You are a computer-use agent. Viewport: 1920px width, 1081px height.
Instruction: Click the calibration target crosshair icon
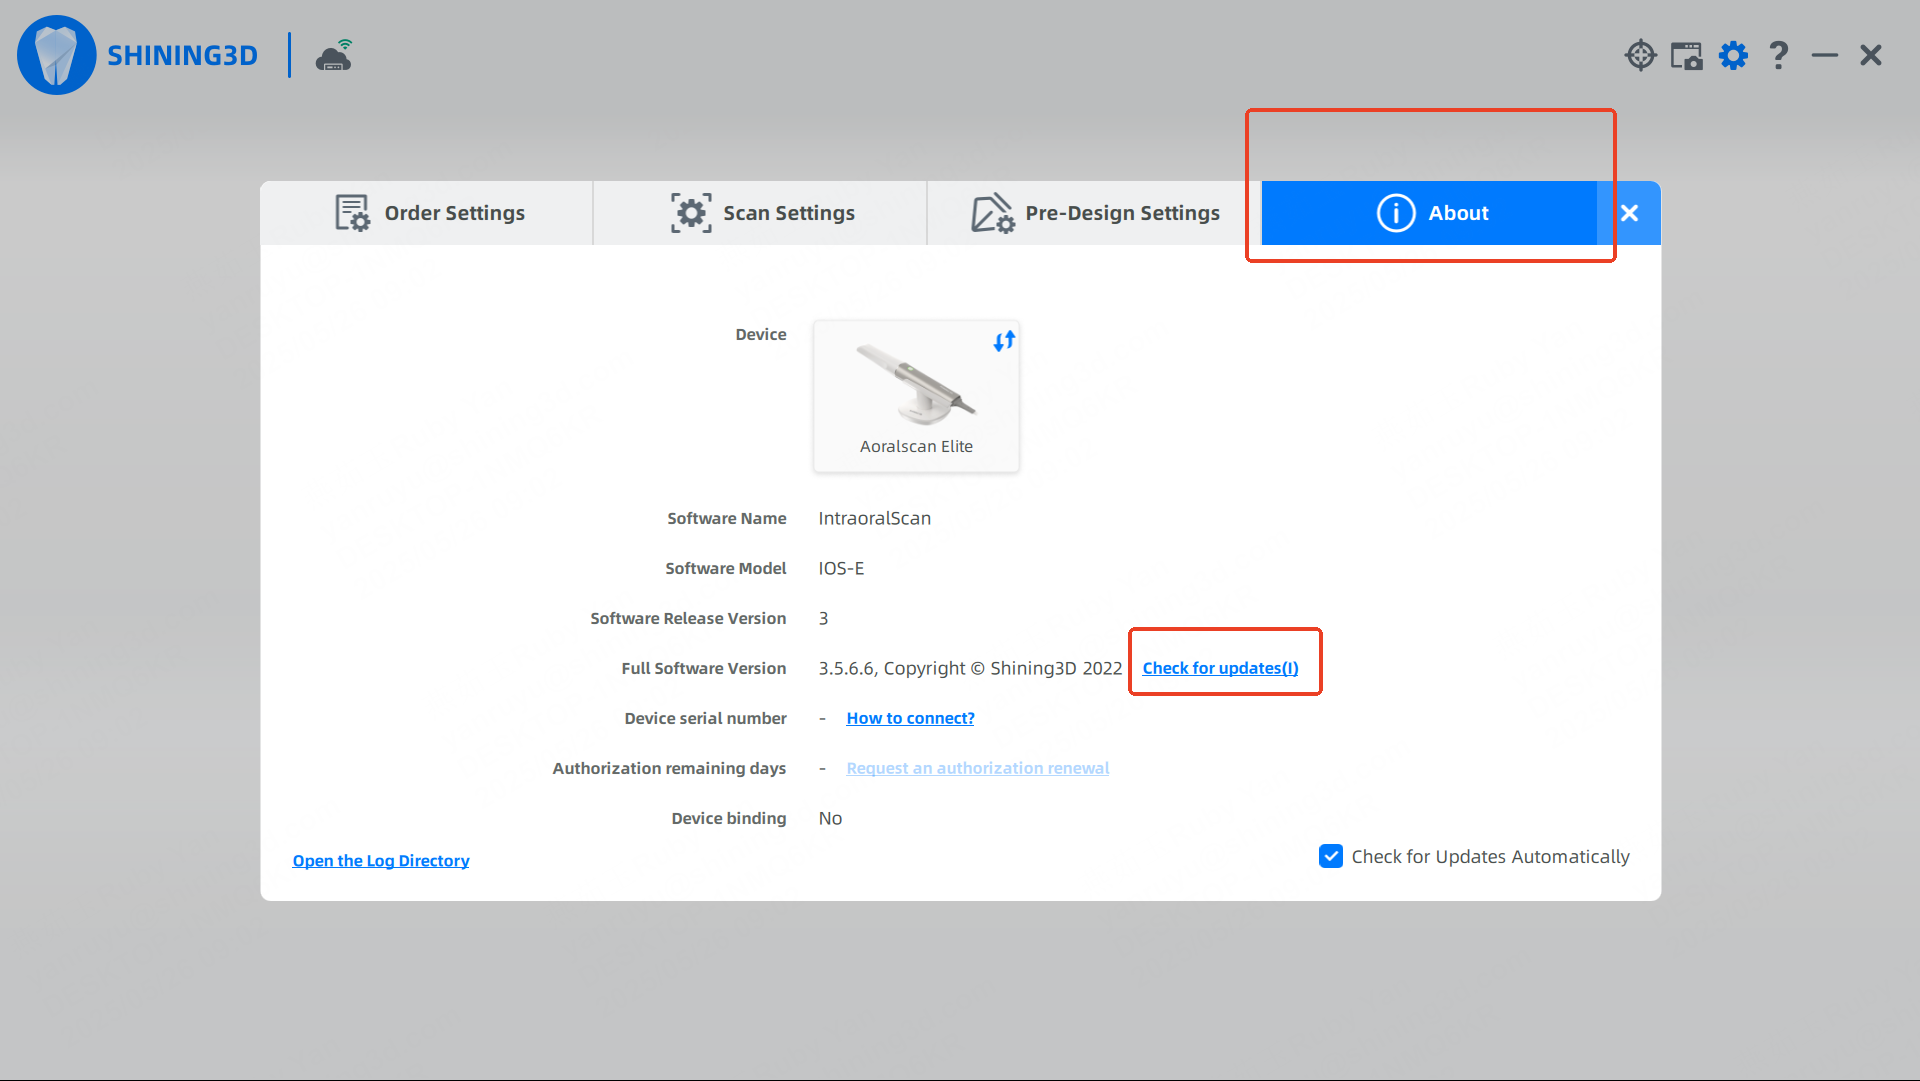1640,55
